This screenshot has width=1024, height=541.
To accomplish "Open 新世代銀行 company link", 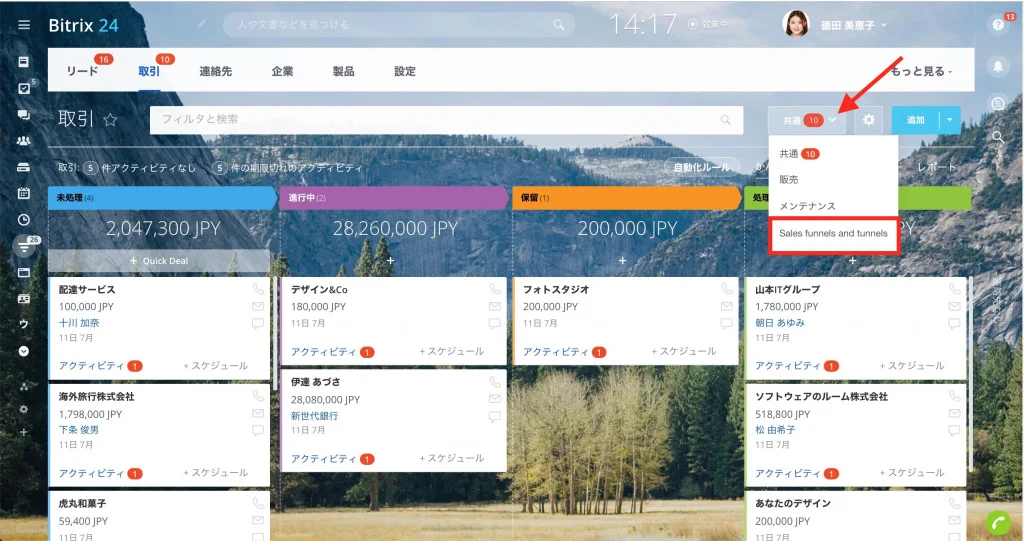I will coord(314,416).
